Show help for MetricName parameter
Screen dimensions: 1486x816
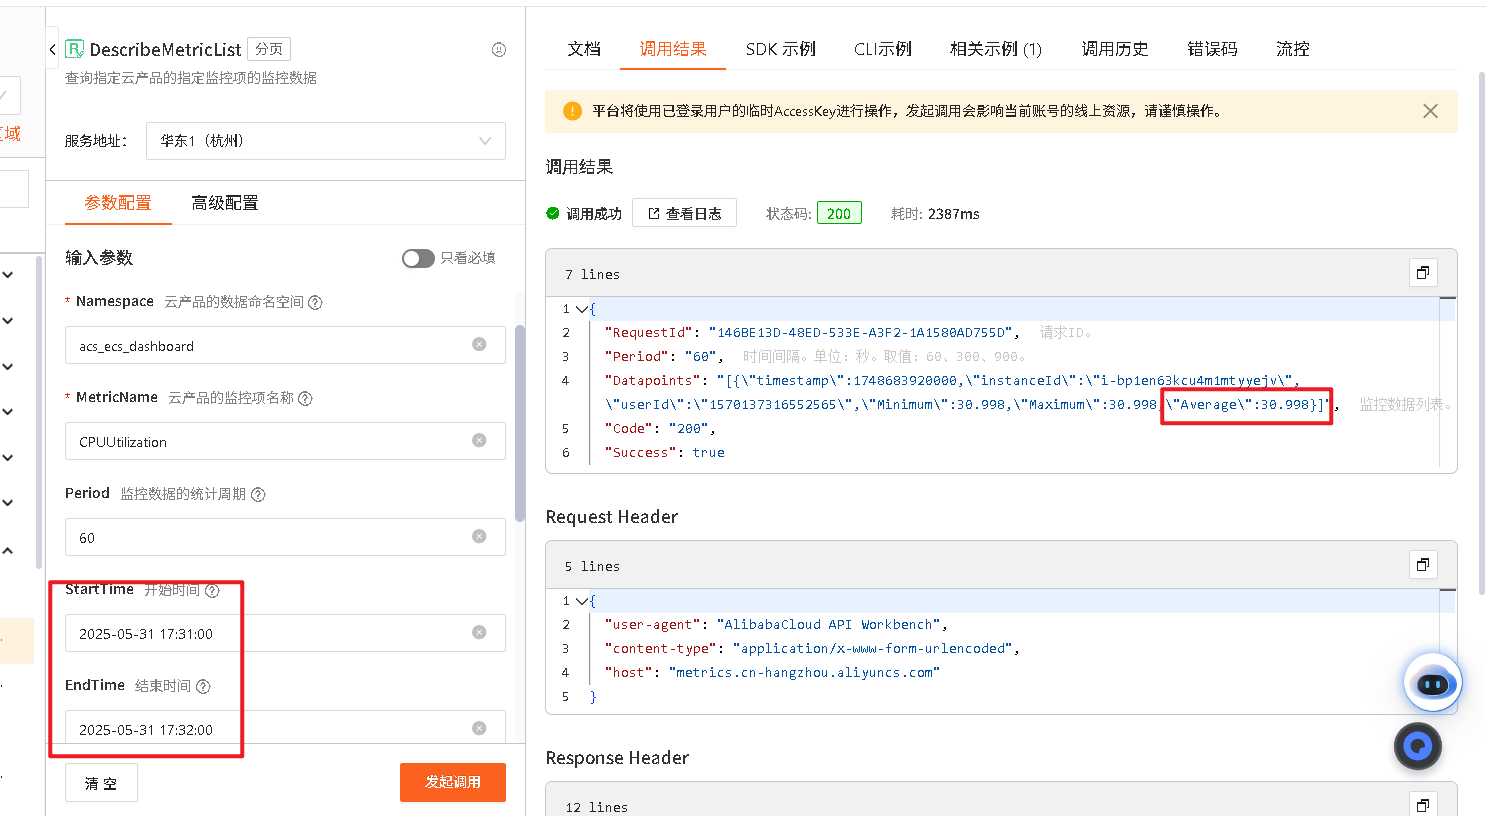[305, 398]
